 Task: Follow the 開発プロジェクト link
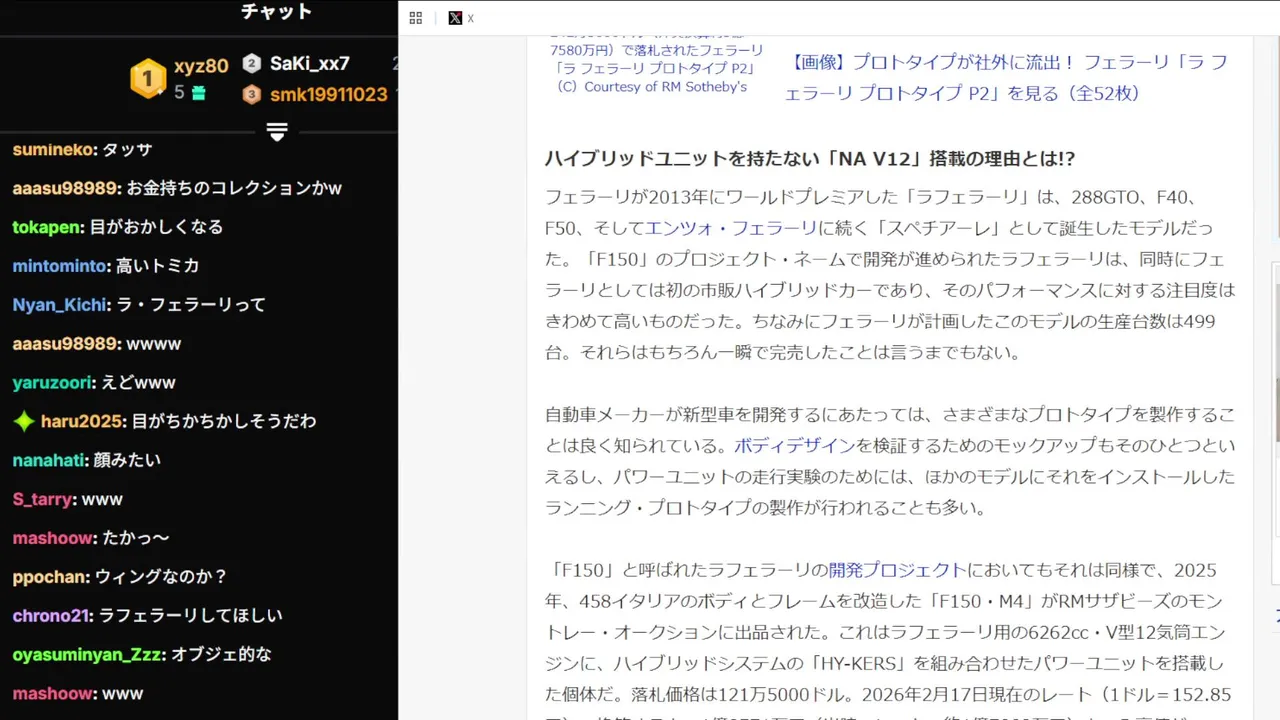click(897, 571)
